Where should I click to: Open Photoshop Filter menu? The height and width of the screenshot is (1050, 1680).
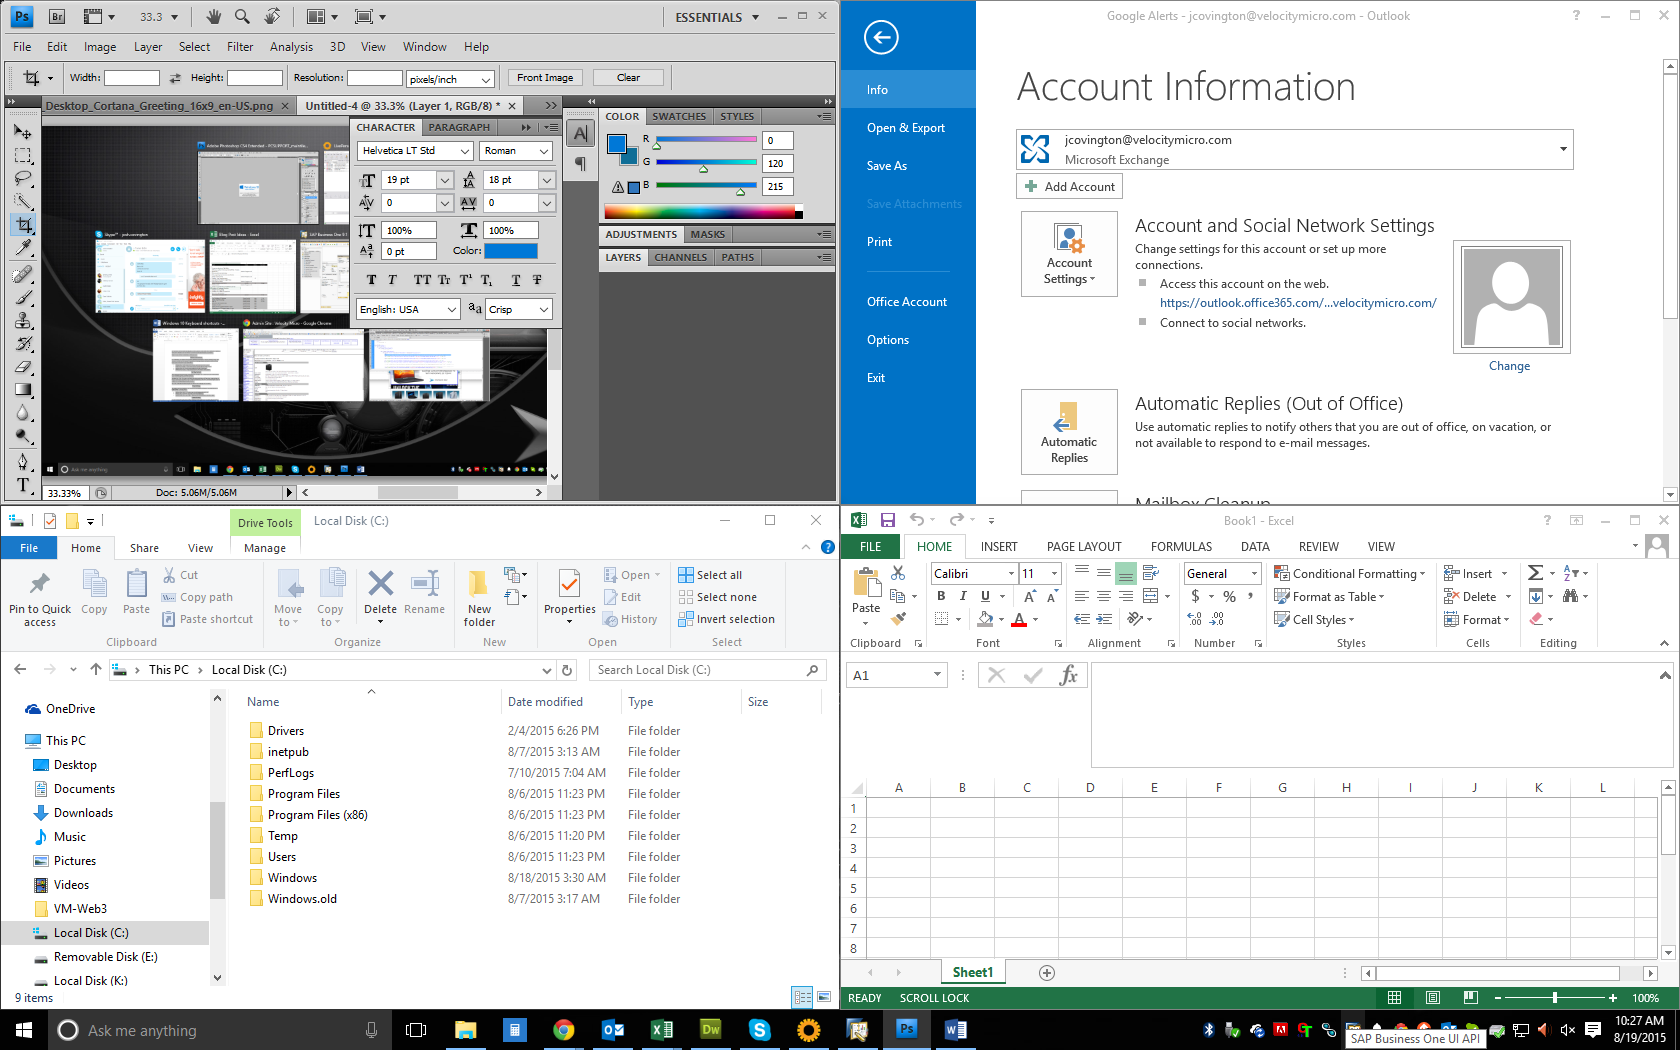(240, 47)
